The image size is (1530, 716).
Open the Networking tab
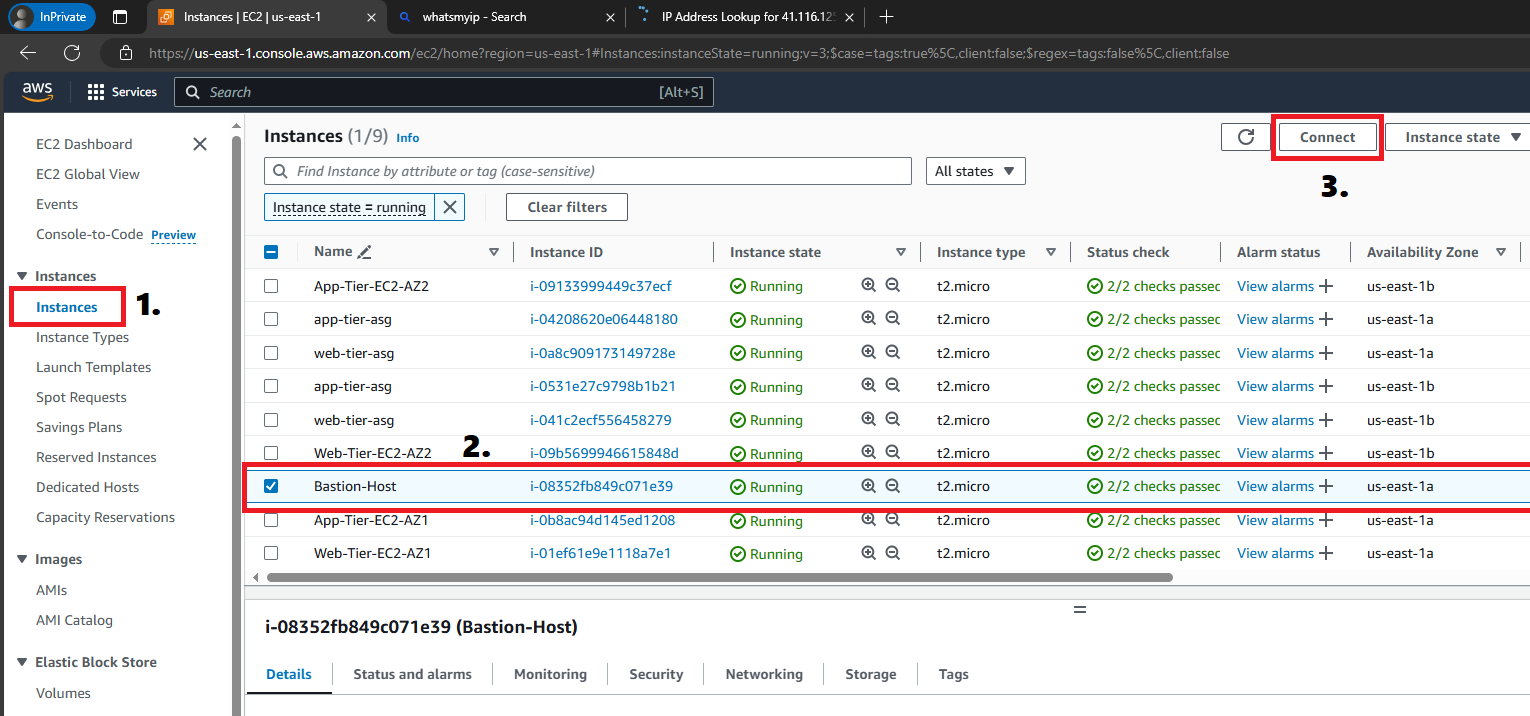pyautogui.click(x=764, y=674)
